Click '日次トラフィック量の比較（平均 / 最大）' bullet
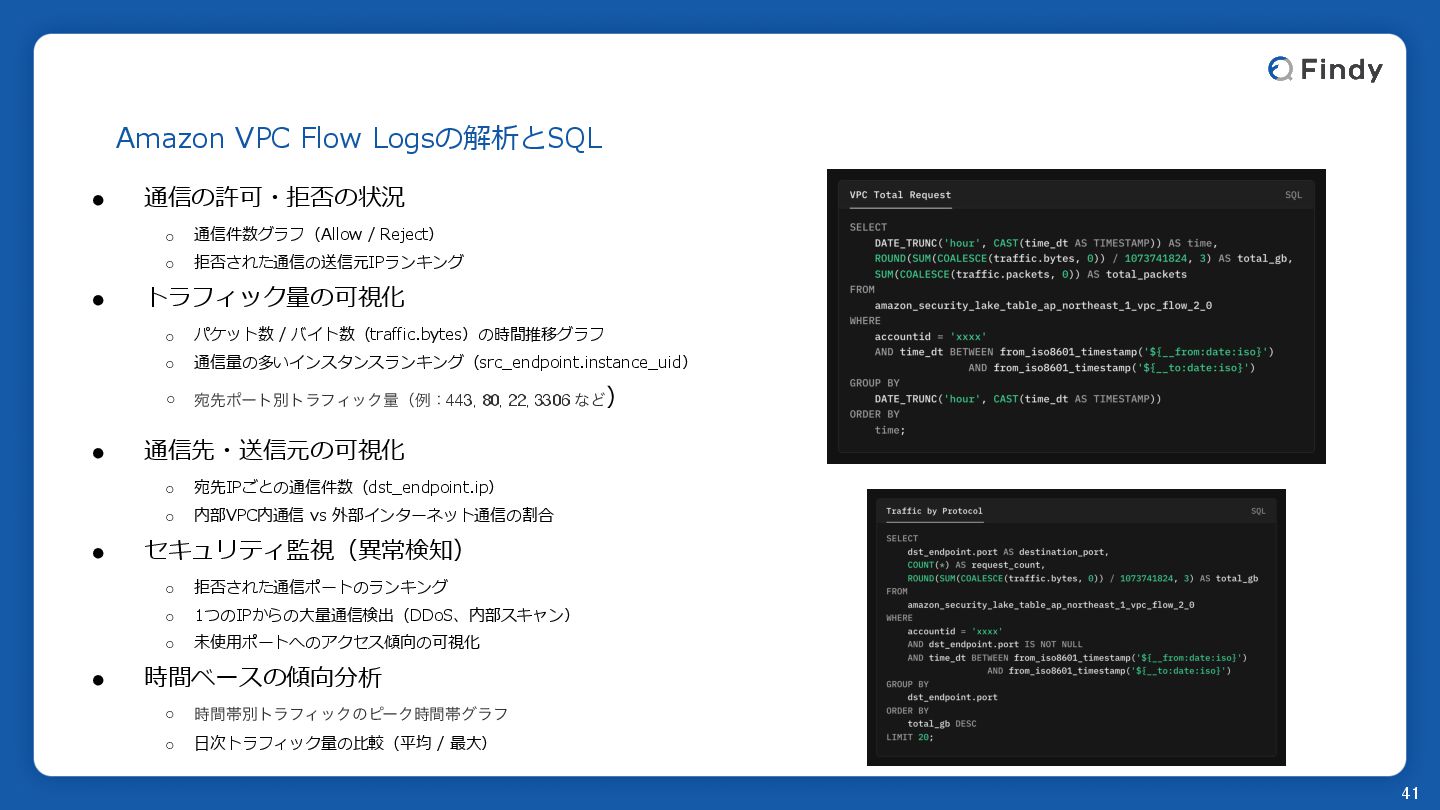The height and width of the screenshot is (810, 1440). [343, 743]
